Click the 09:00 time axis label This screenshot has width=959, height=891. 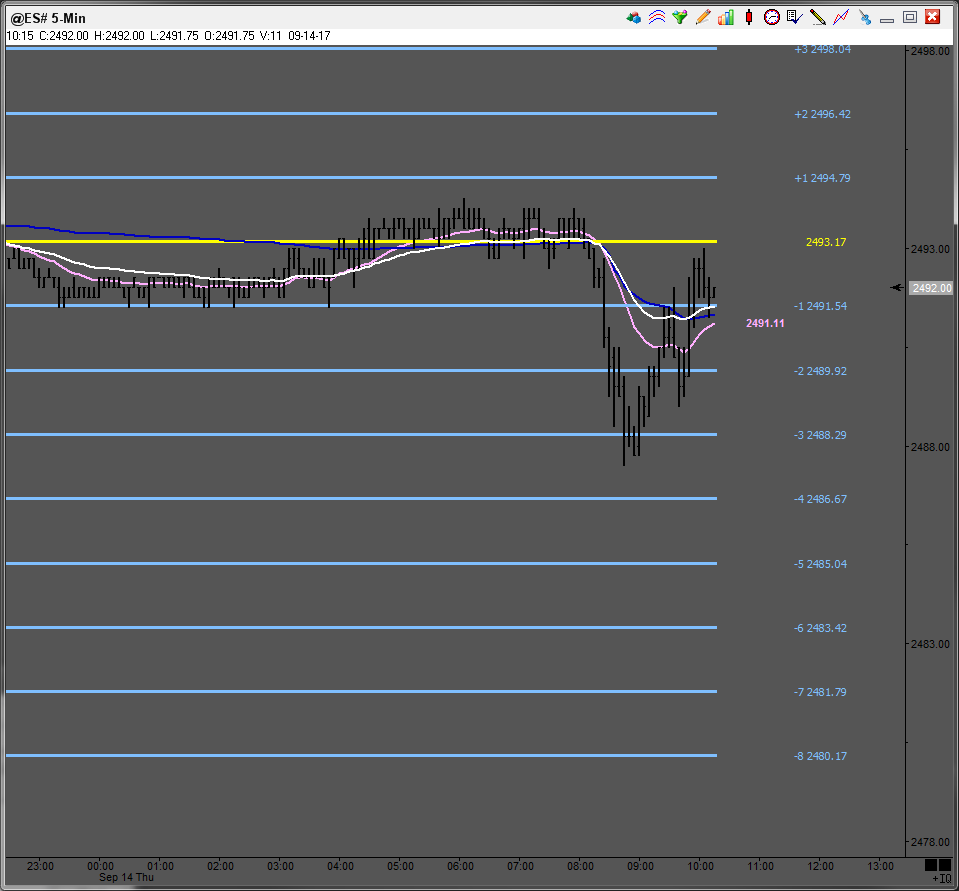(x=640, y=867)
